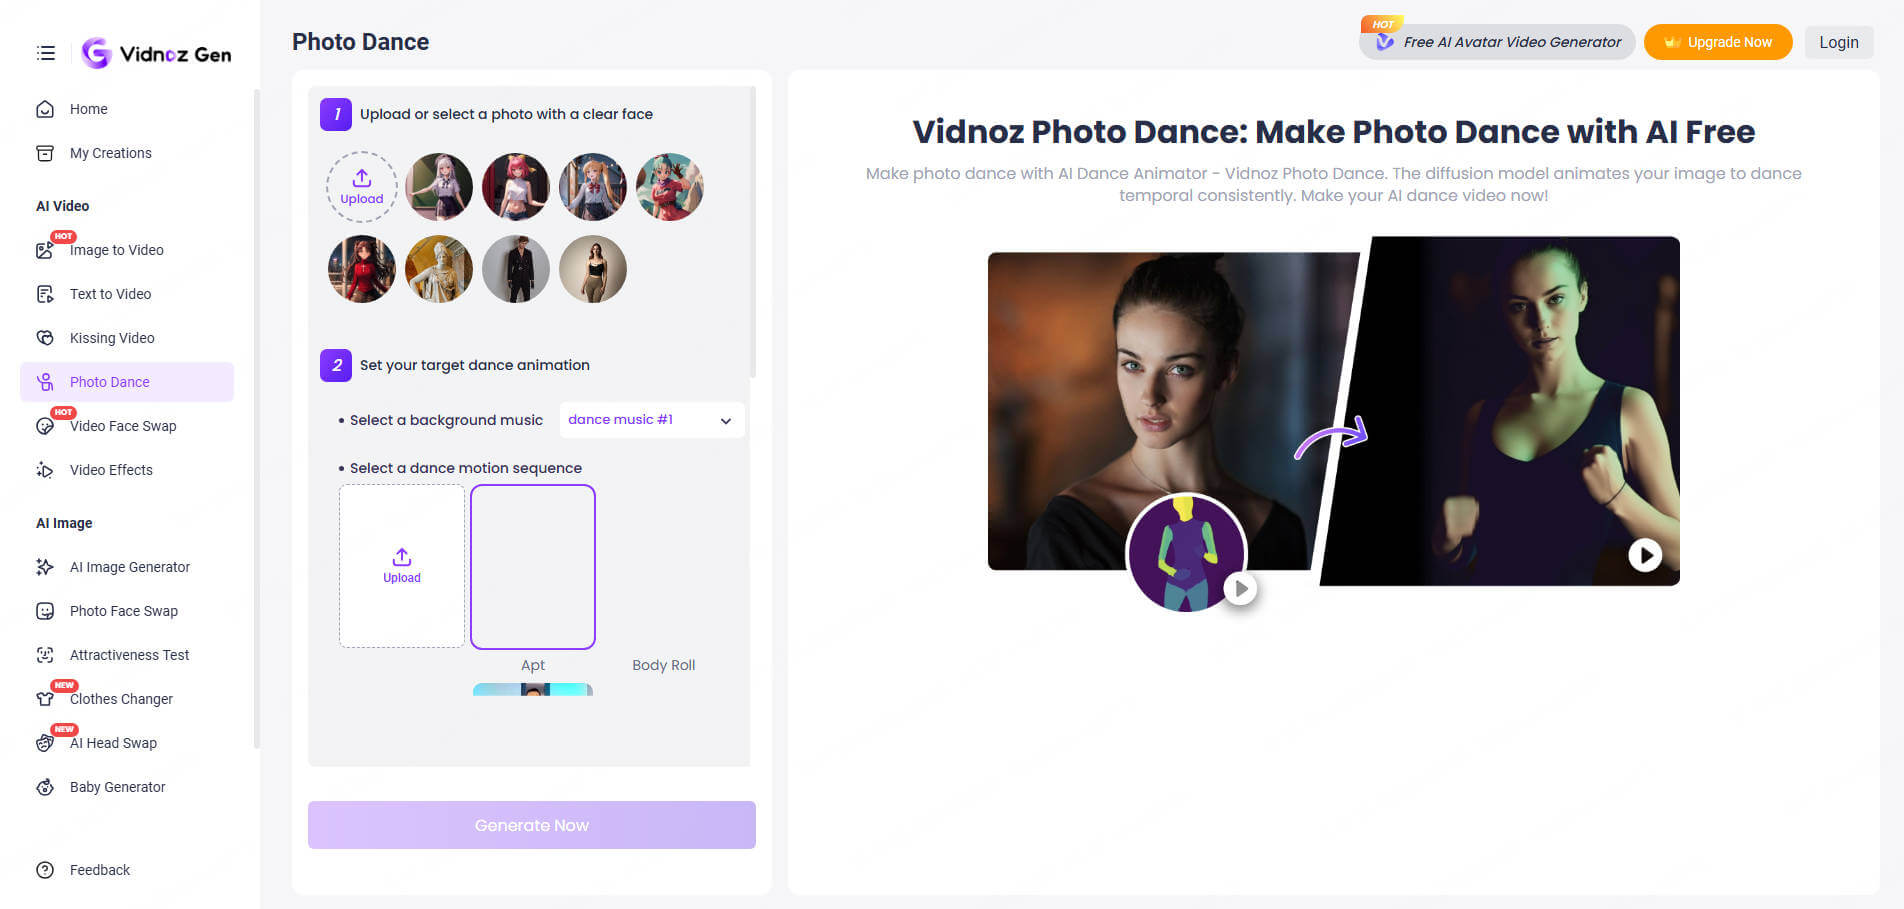This screenshot has height=909, width=1904.
Task: Click the Video Face Swap icon
Action: click(x=45, y=426)
